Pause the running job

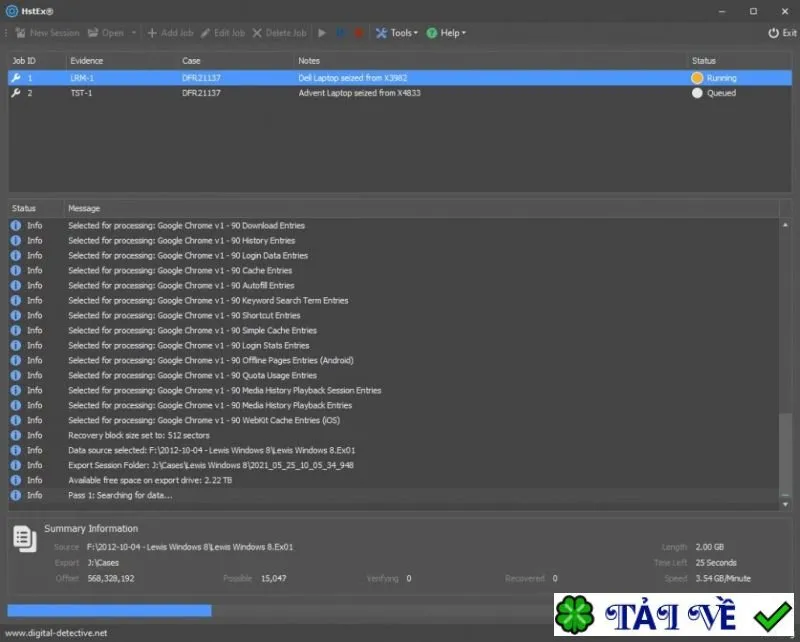341,33
